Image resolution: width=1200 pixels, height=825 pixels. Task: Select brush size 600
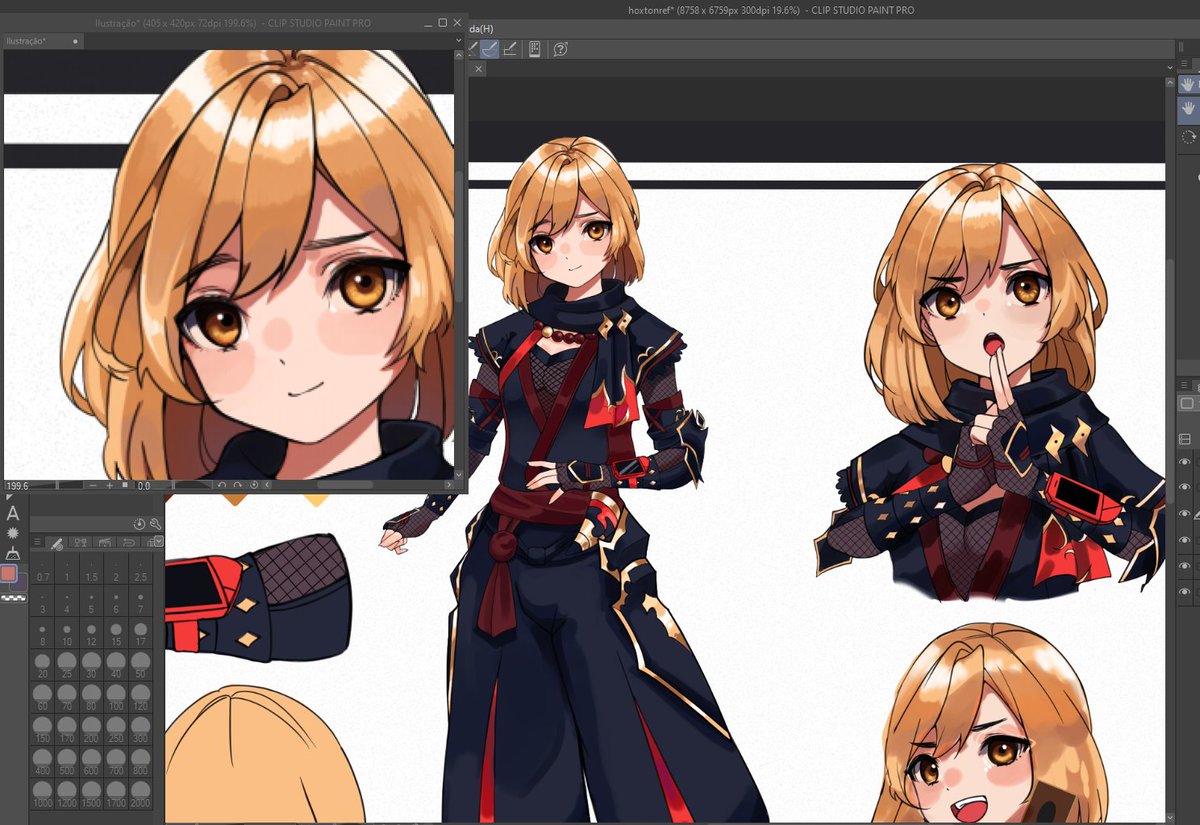[91, 762]
